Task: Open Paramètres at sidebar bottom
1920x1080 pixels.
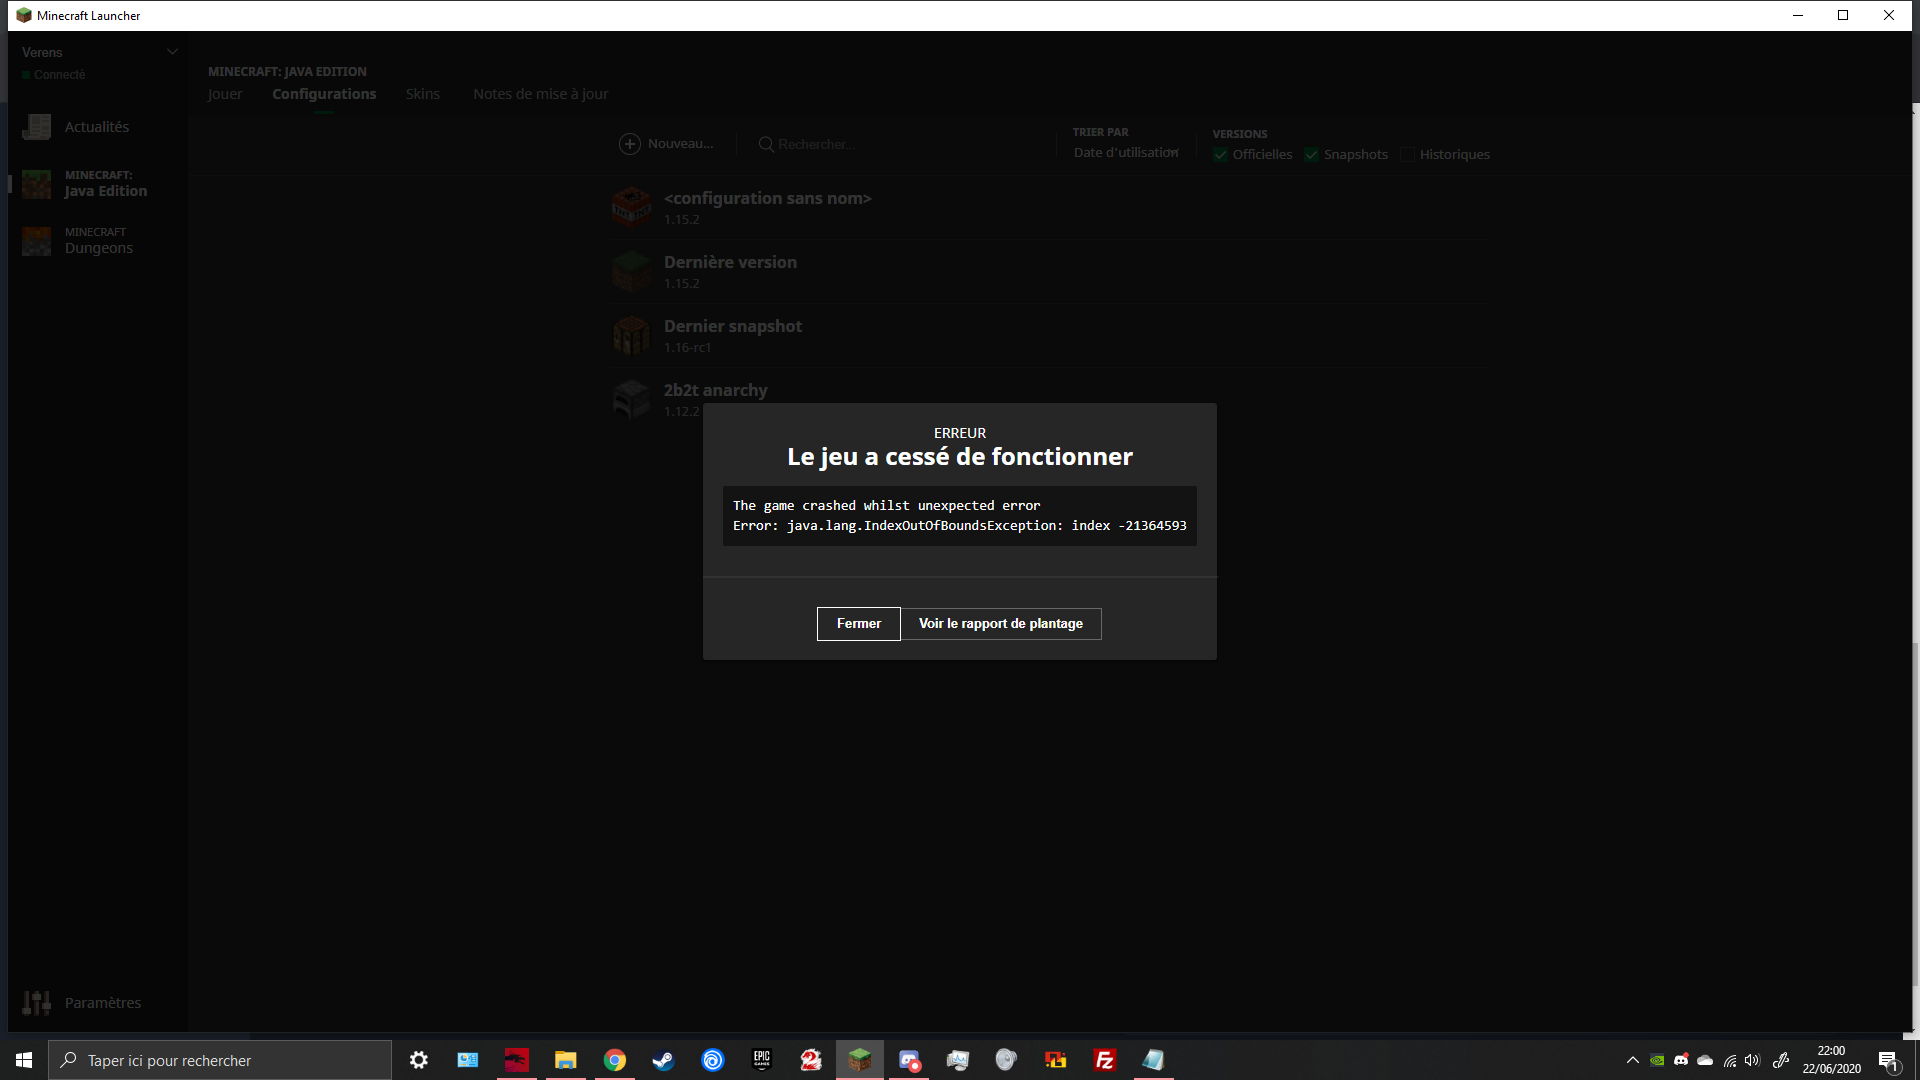Action: 97,1003
